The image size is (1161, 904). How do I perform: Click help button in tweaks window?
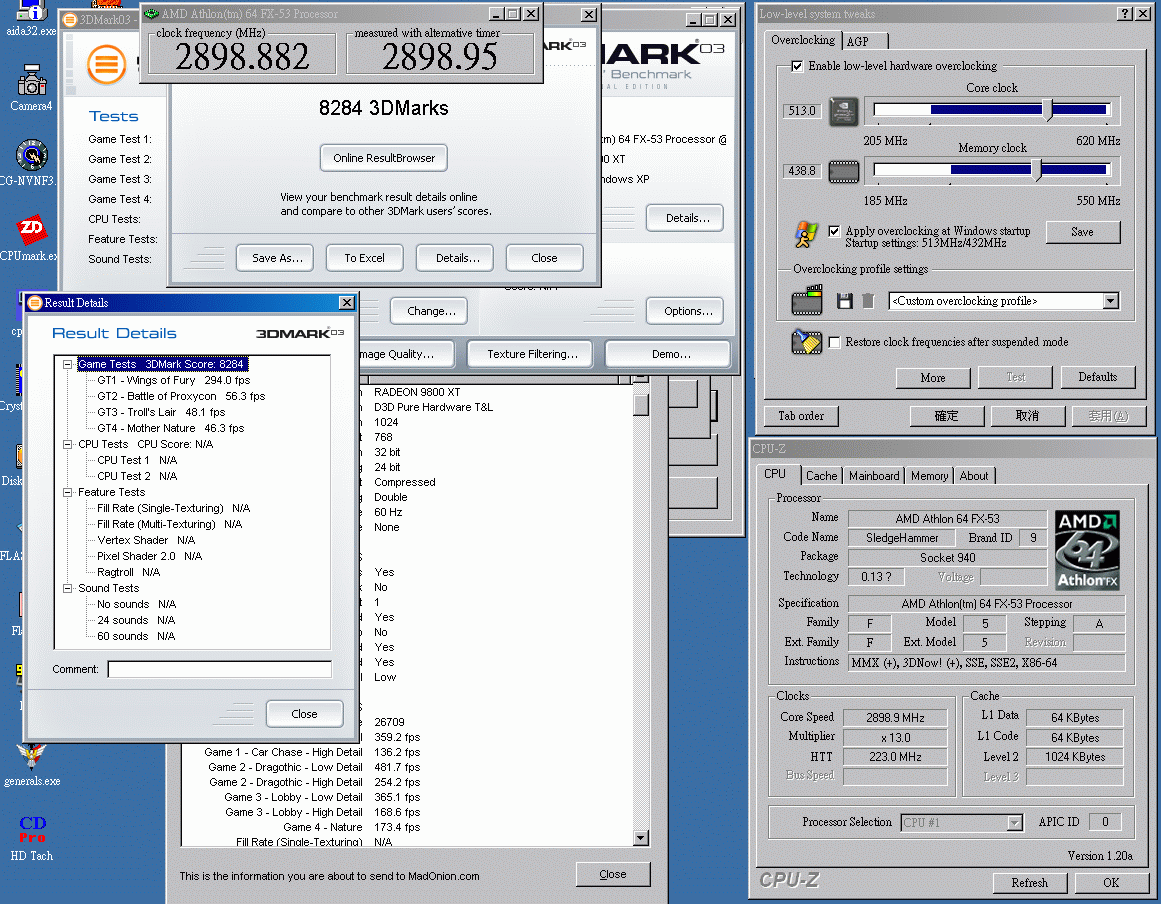coord(1124,13)
